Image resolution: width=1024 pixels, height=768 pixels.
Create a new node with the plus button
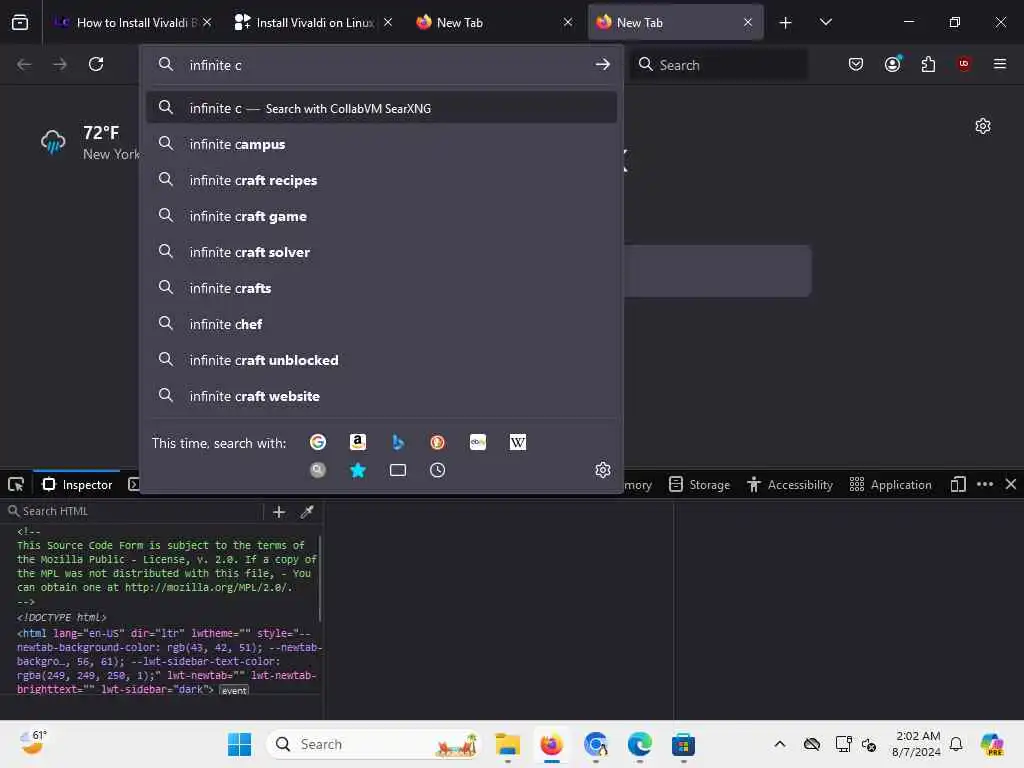tap(279, 512)
